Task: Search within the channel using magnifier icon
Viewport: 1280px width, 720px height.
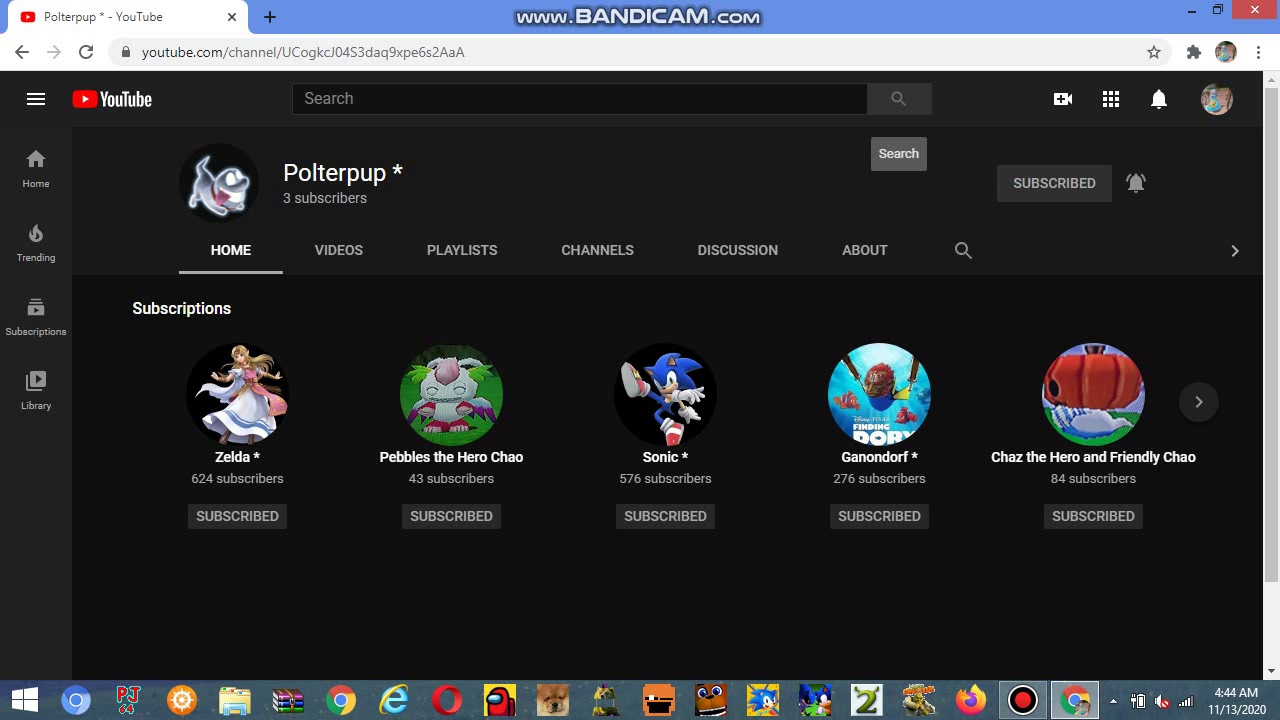Action: point(963,250)
